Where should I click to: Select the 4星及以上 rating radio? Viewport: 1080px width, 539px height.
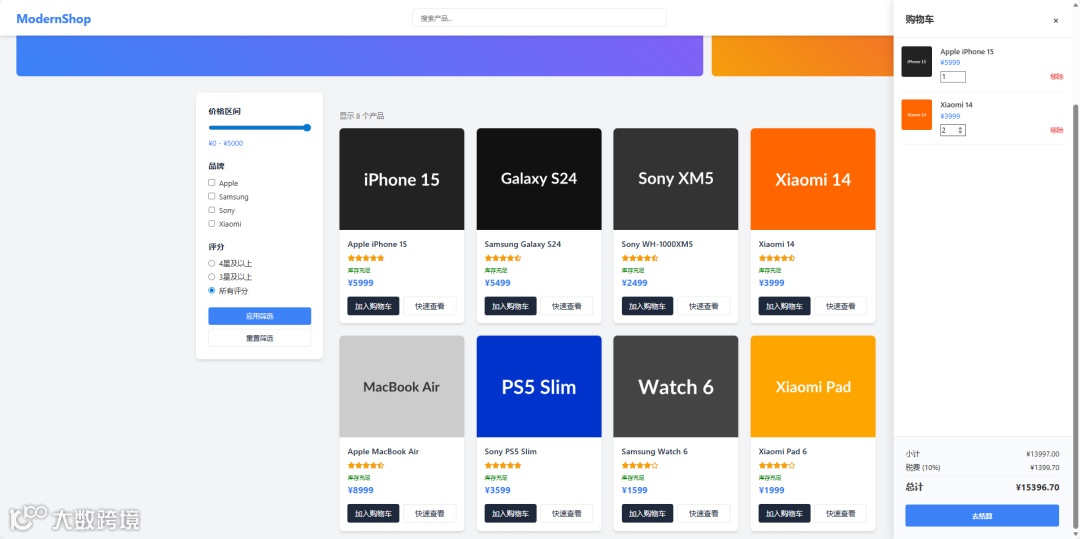[x=211, y=263]
